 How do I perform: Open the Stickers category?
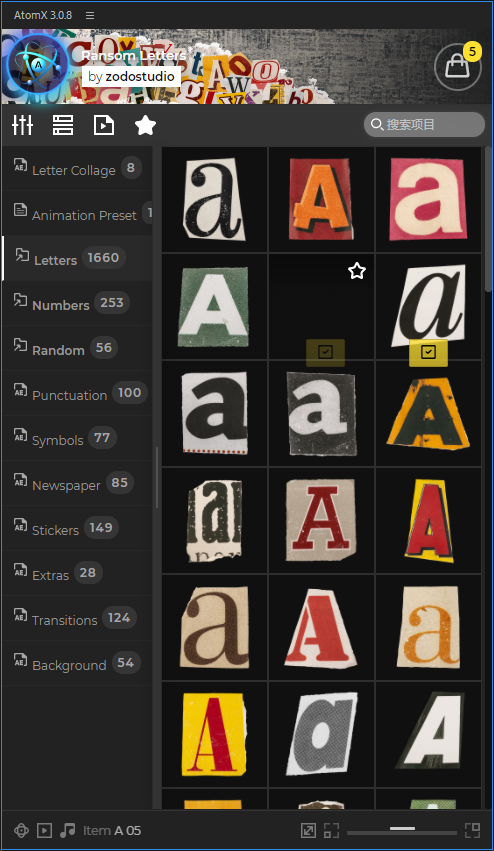pyautogui.click(x=77, y=528)
